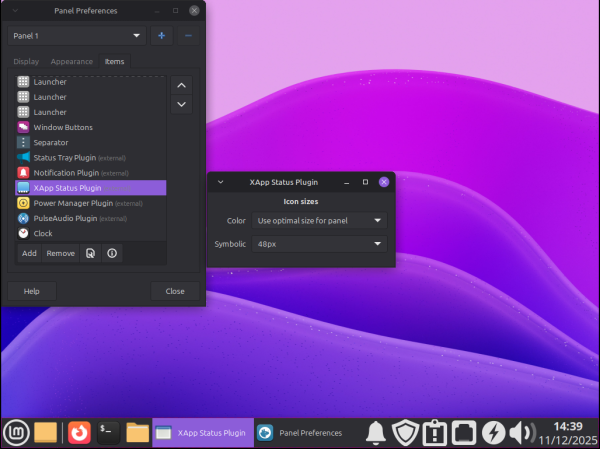This screenshot has height=449, width=600.
Task: Open the notifications bell in the system tray
Action: [376, 433]
